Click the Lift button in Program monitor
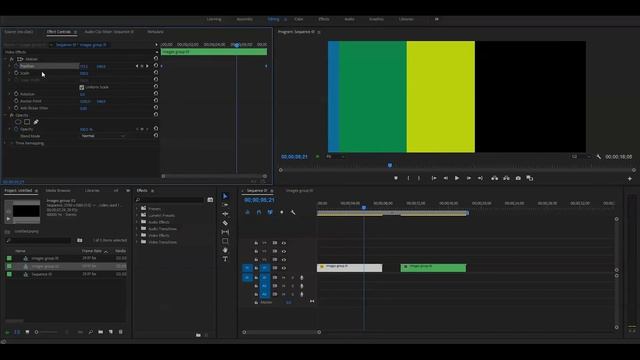The width and height of the screenshot is (640, 360). click(x=494, y=178)
